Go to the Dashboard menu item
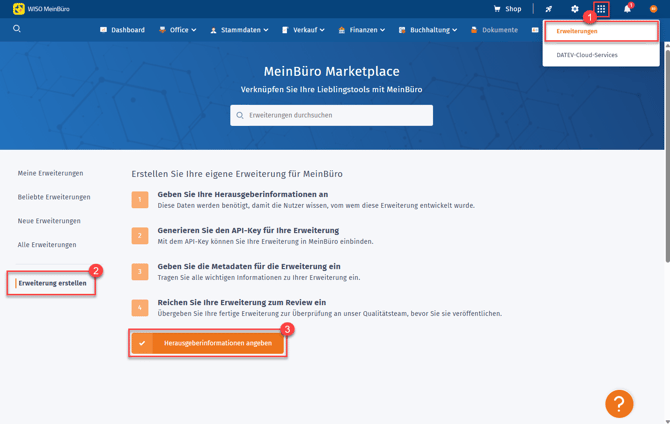The width and height of the screenshot is (670, 424). (122, 30)
